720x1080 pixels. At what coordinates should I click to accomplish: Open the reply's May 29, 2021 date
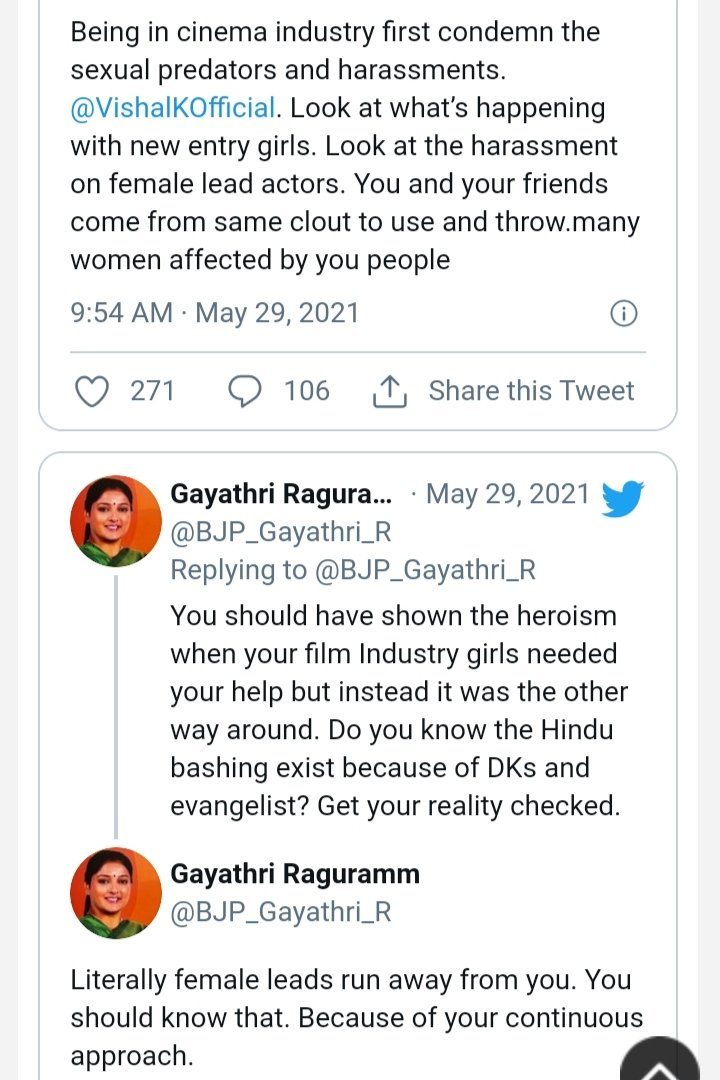(x=508, y=494)
